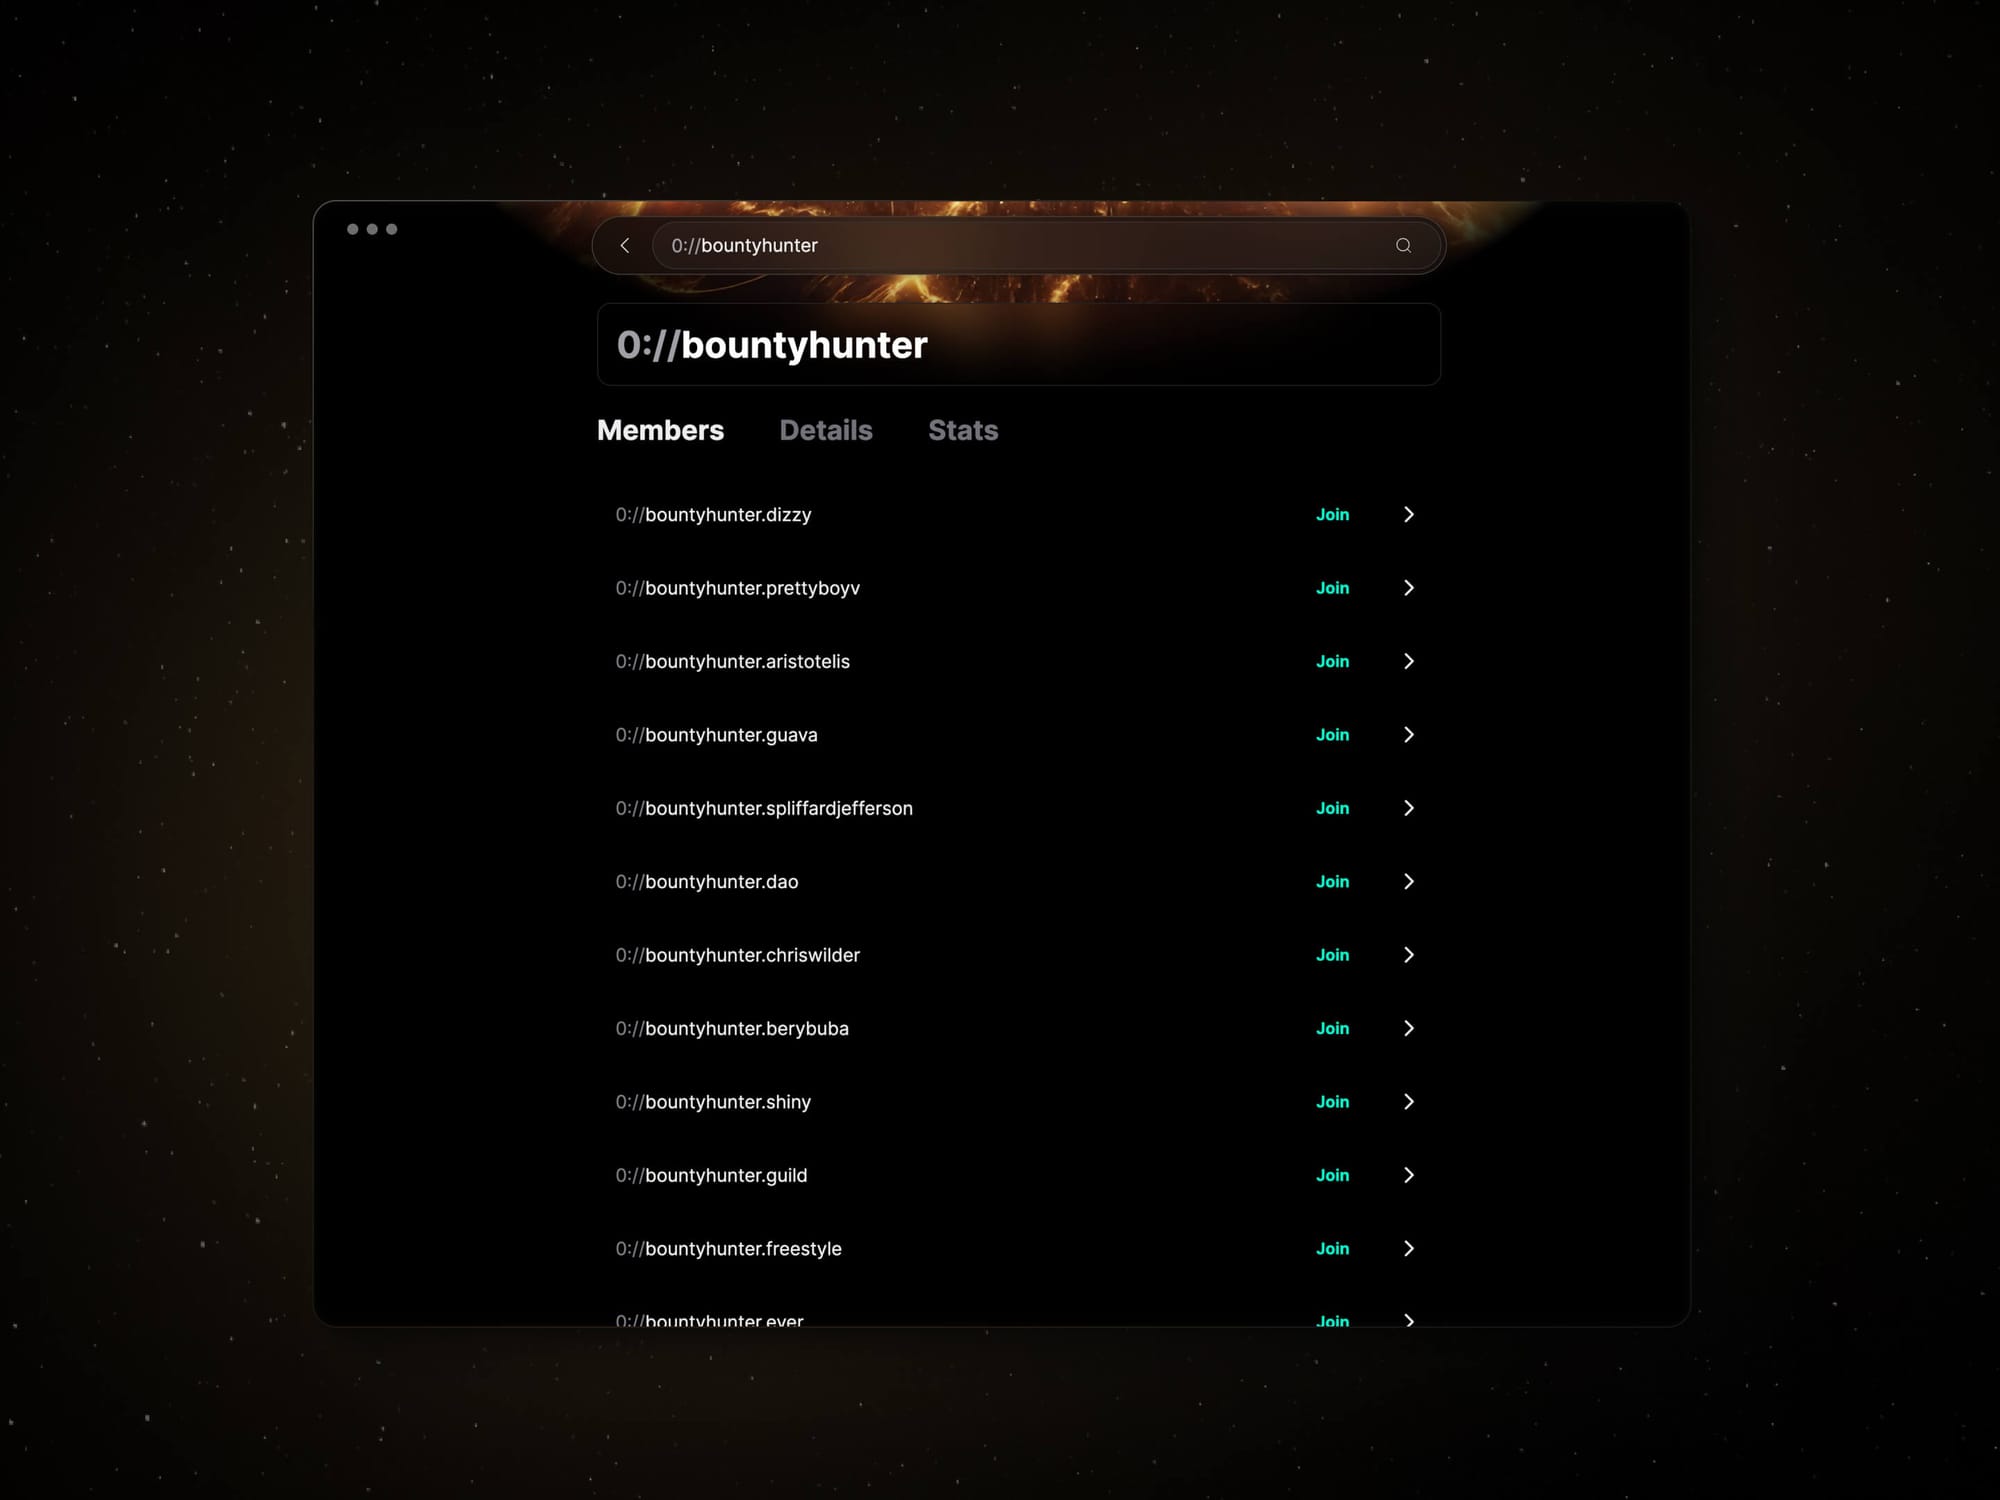The width and height of the screenshot is (2000, 1500).
Task: Join bountyhunter.guild
Action: tap(1332, 1175)
